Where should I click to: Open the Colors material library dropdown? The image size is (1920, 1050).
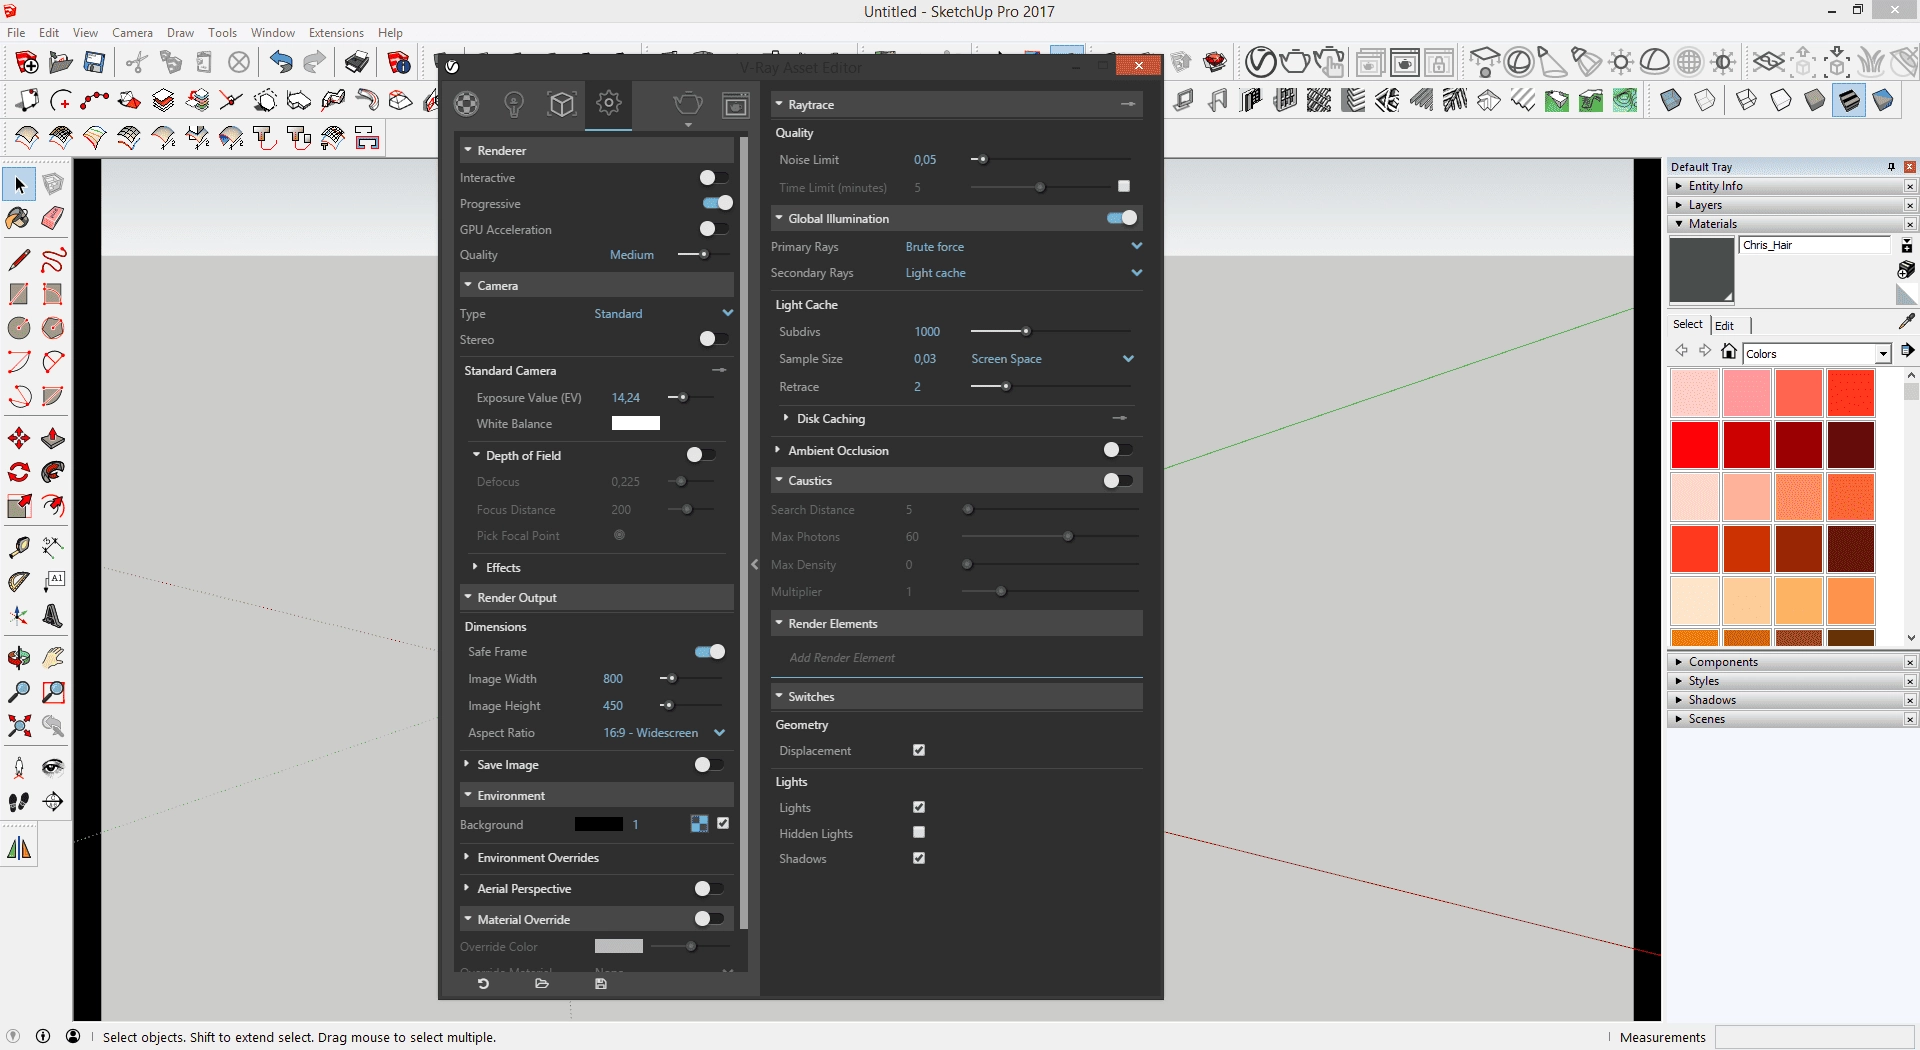[x=1817, y=353]
